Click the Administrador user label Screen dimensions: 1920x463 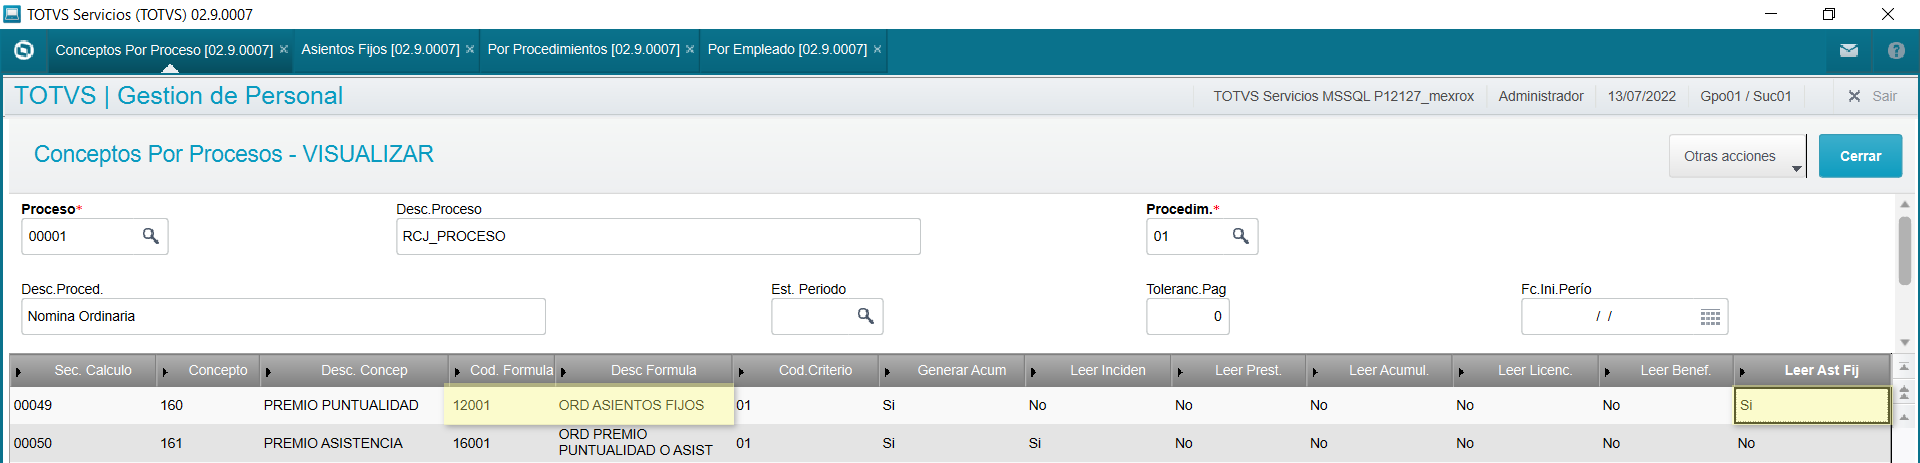(x=1541, y=96)
